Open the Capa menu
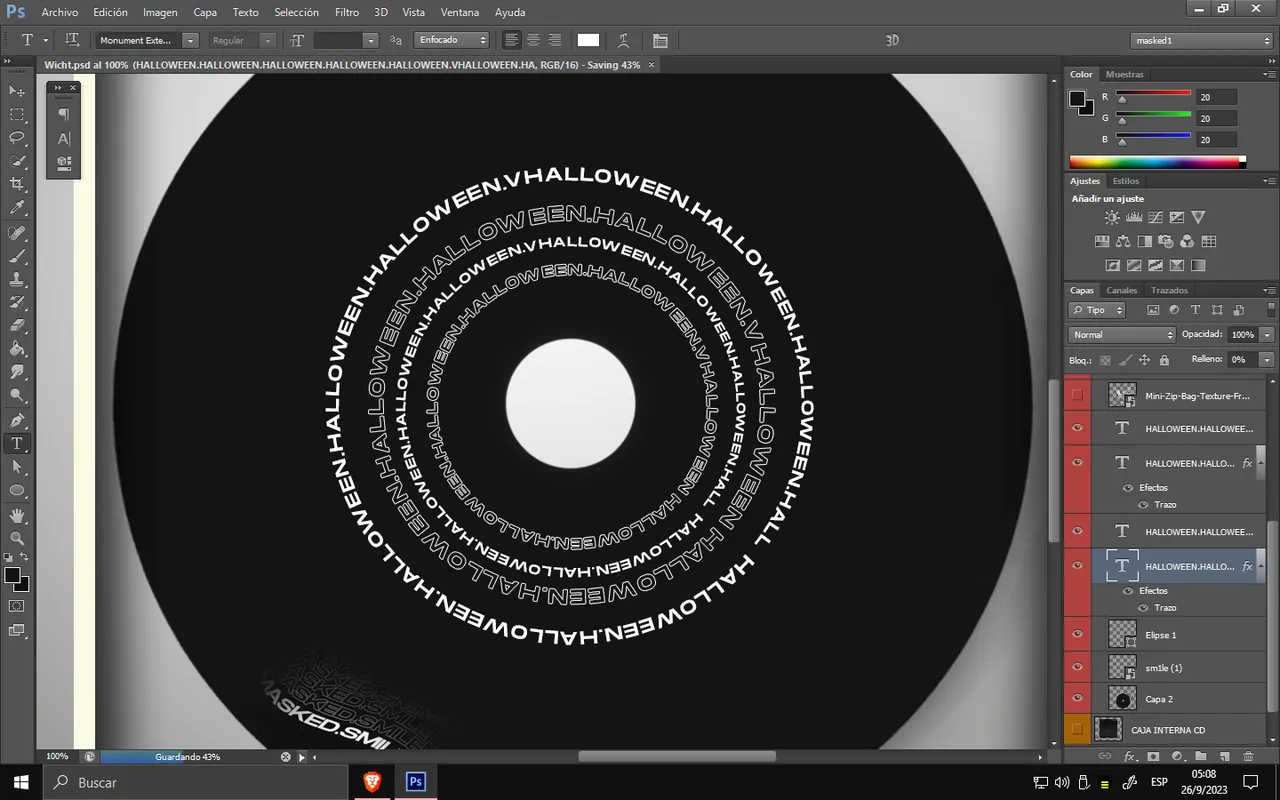Screen dimensions: 1280x800 point(205,12)
